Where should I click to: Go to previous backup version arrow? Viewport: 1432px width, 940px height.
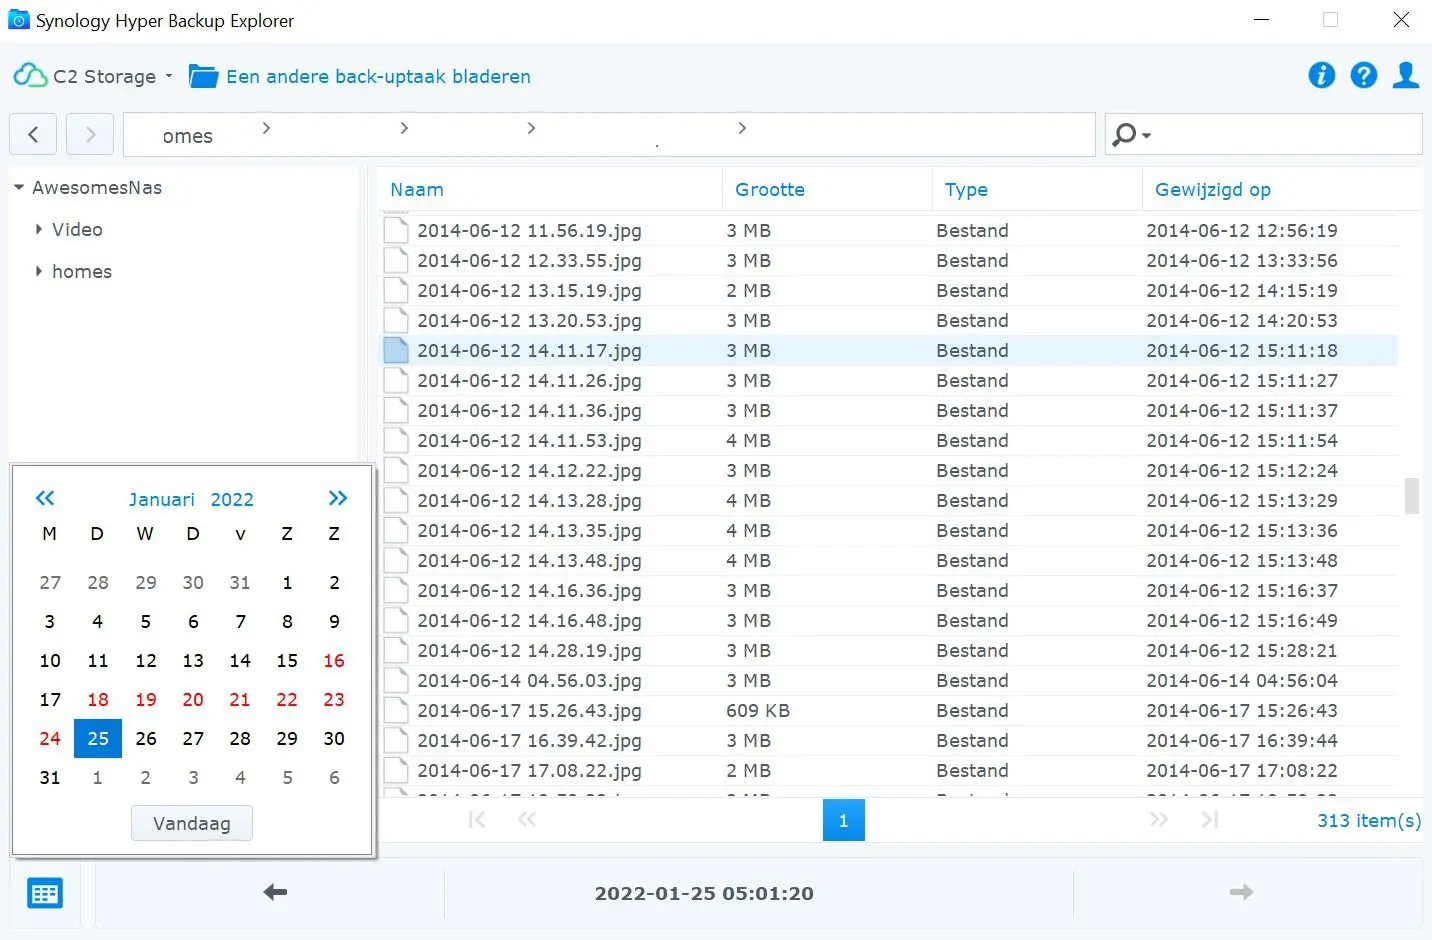click(x=275, y=892)
